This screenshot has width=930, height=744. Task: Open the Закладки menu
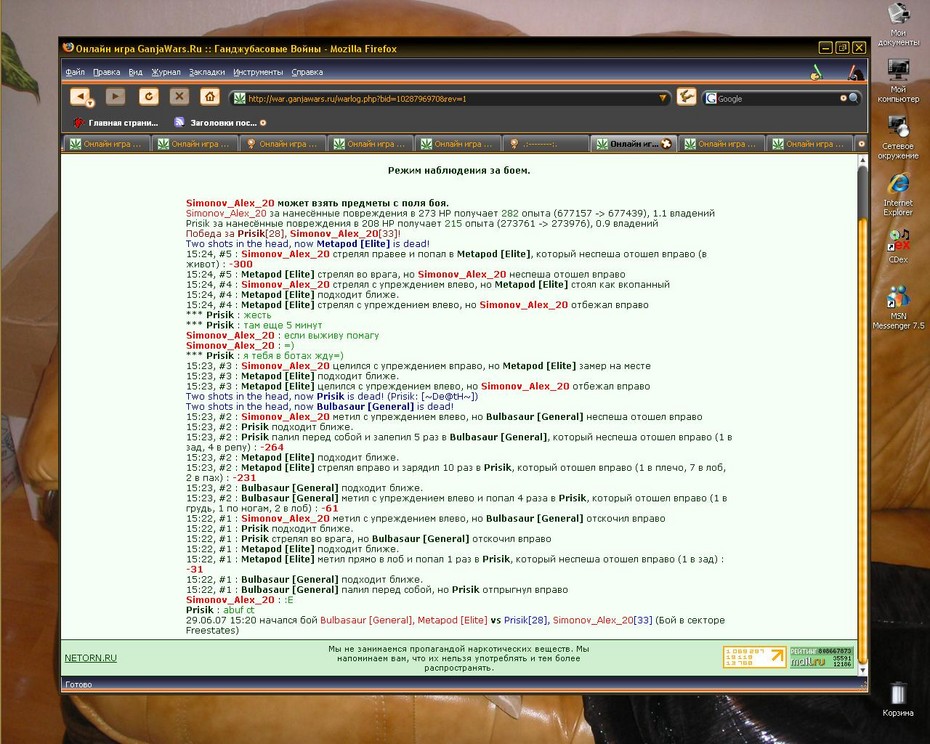pyautogui.click(x=206, y=72)
